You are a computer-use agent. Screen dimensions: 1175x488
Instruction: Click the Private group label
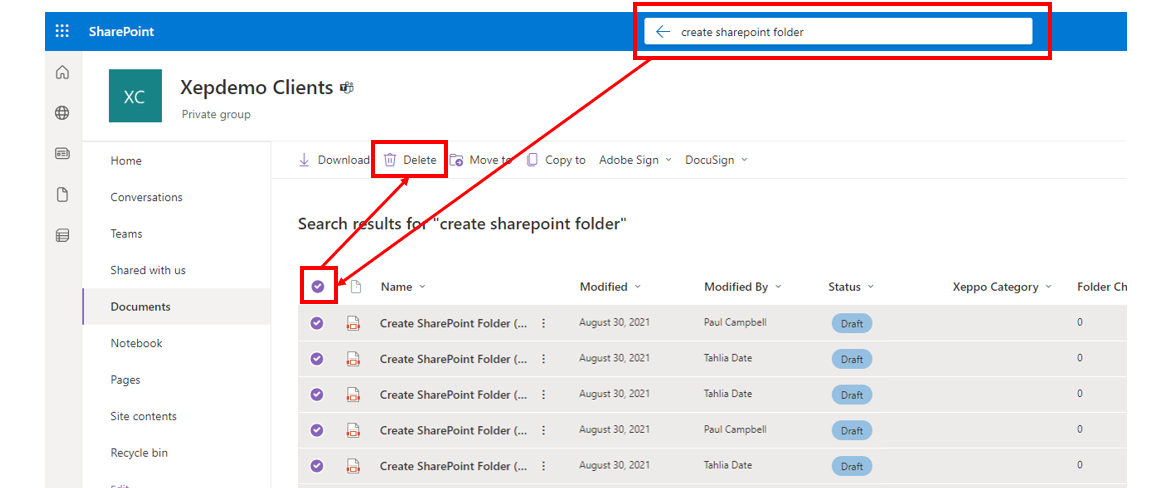[216, 115]
